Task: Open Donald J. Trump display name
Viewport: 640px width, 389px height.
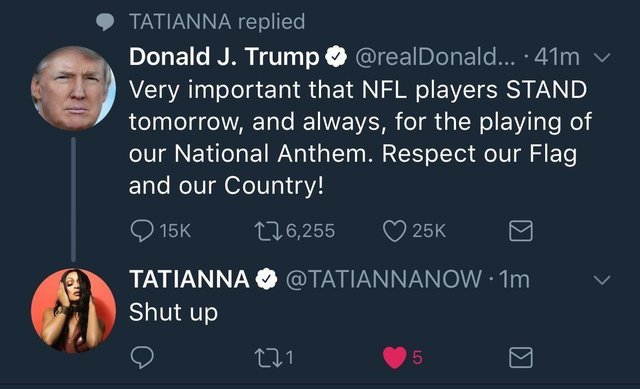Action: (x=224, y=57)
